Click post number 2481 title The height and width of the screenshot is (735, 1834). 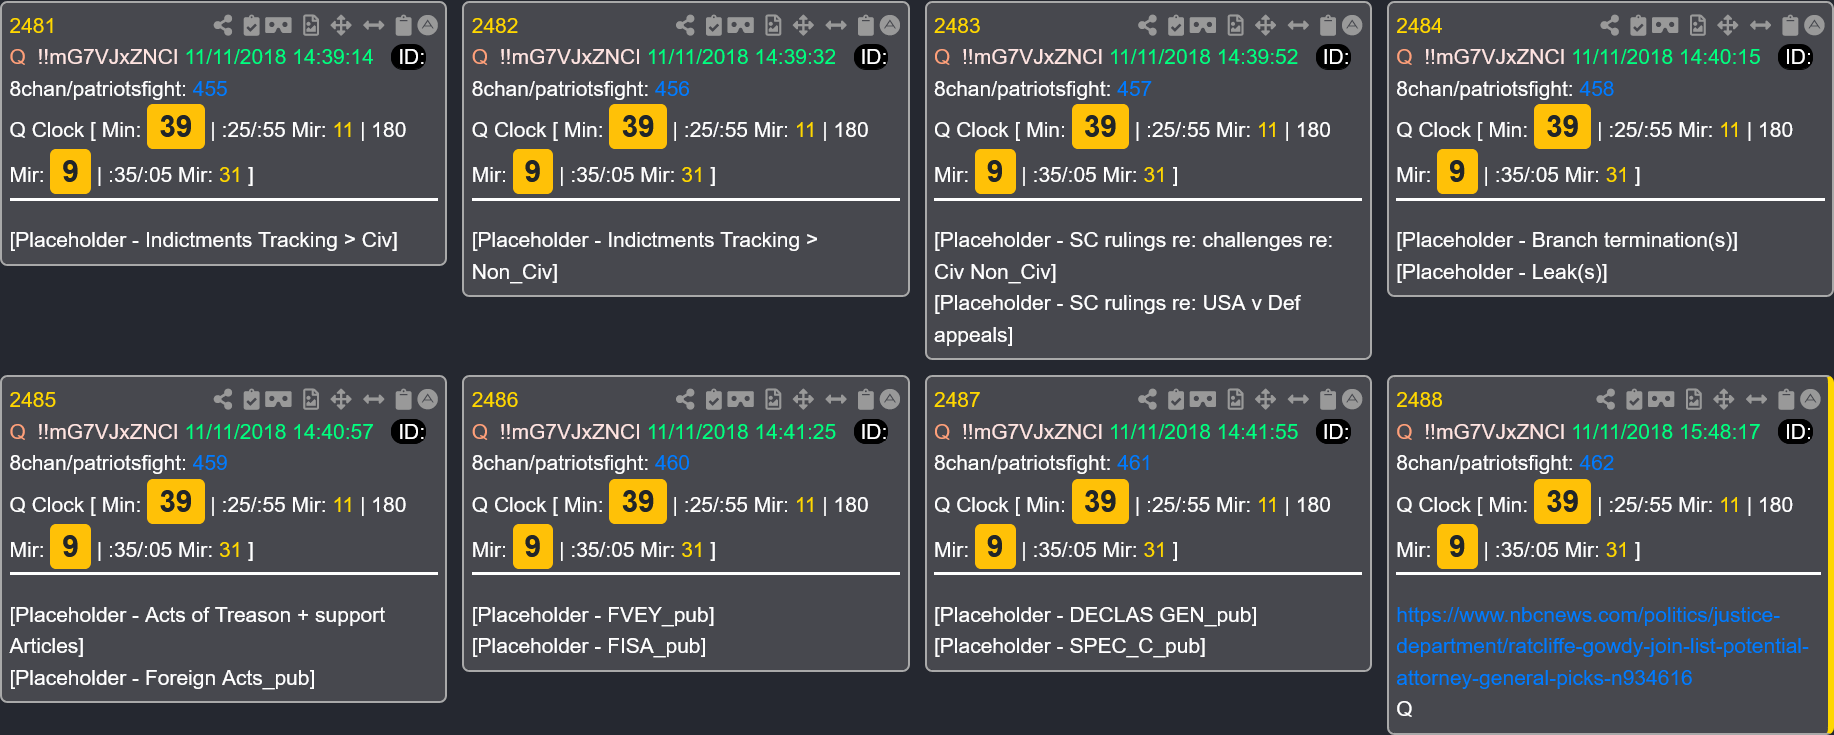click(x=32, y=26)
